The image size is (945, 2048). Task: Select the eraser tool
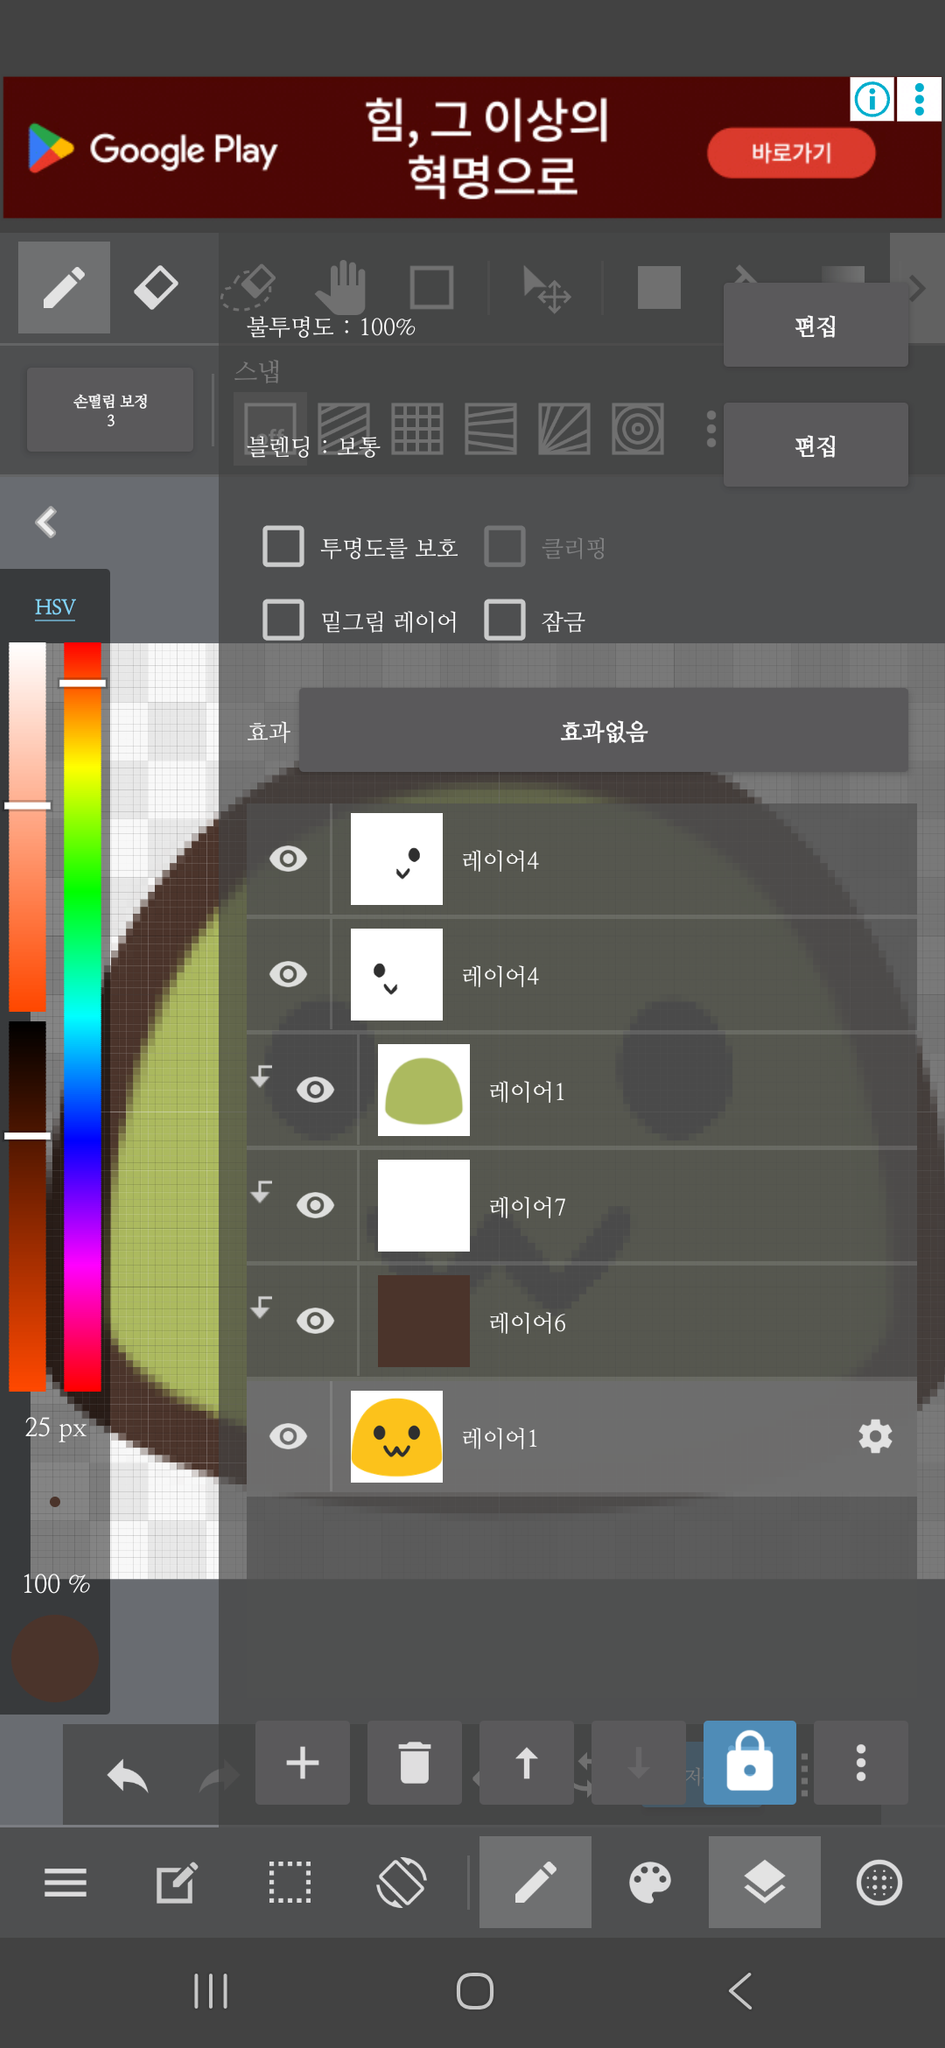pos(156,288)
